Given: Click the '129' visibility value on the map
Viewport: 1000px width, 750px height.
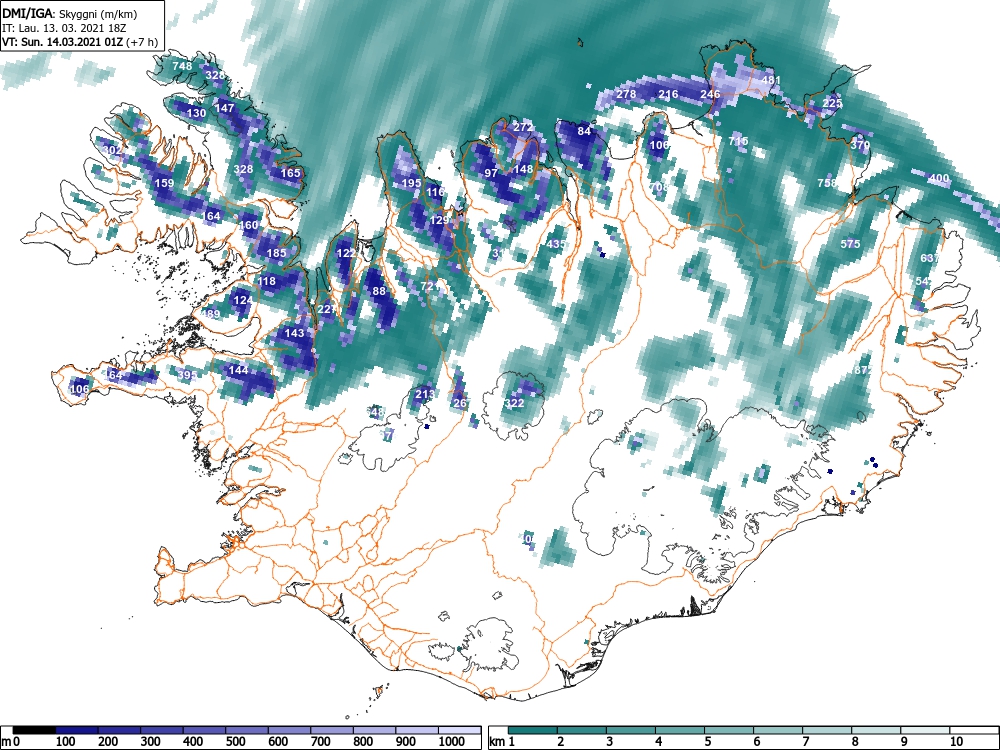Looking at the screenshot, I should [439, 221].
